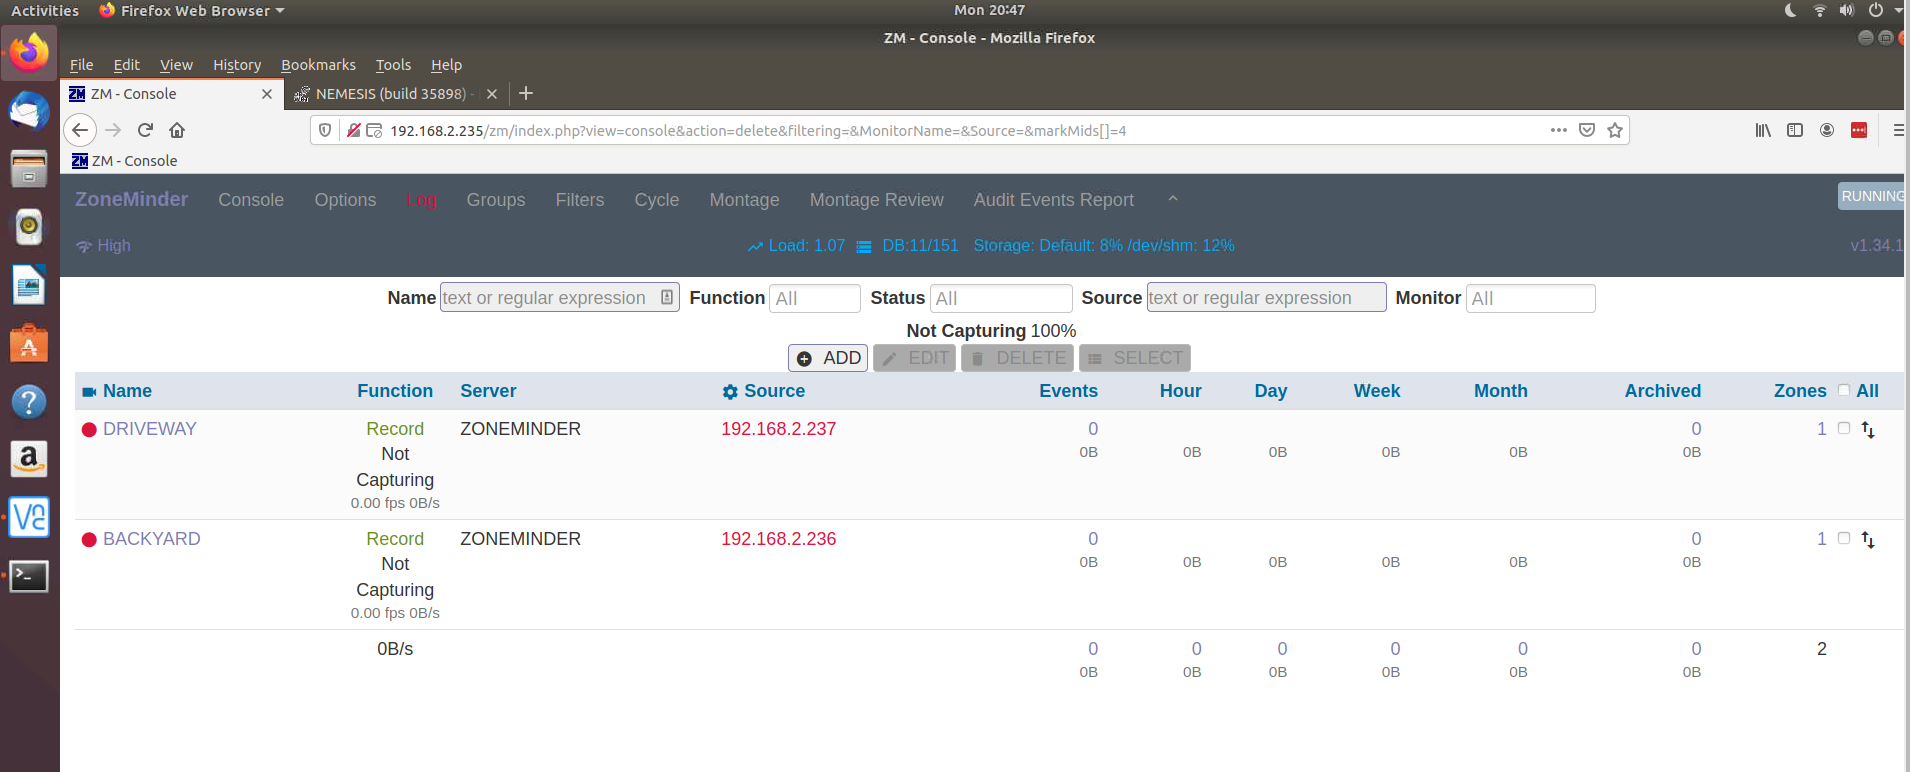Open the Firefox Tools menu
Screen dimensions: 1910x772
point(393,65)
